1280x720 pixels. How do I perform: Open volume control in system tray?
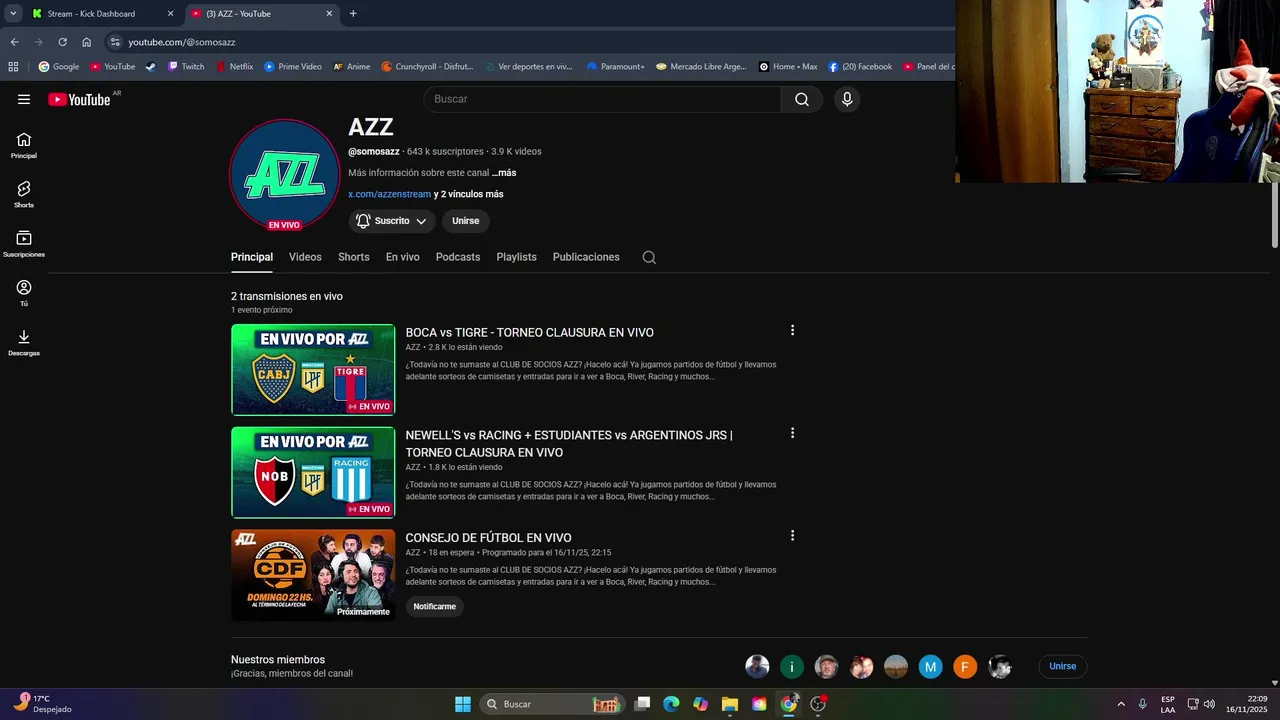1209,704
